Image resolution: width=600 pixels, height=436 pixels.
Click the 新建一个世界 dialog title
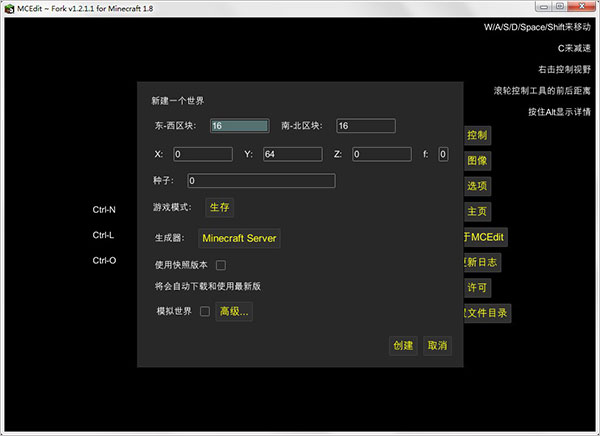(178, 101)
